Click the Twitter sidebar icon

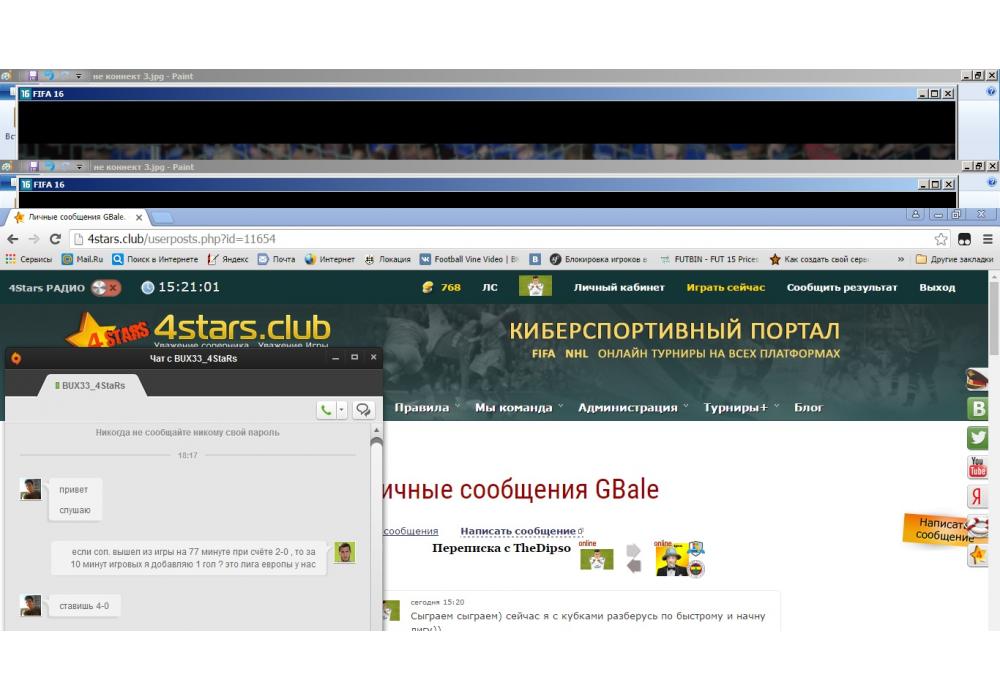click(978, 438)
